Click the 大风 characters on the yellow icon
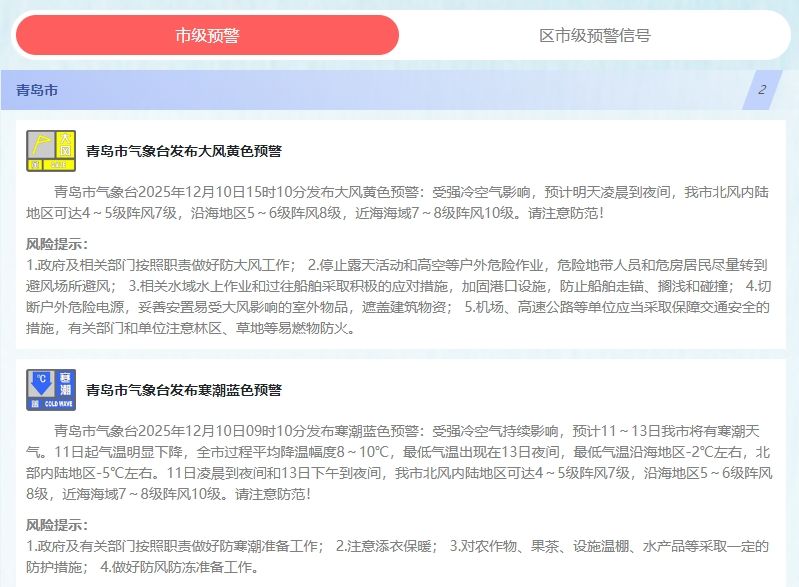This screenshot has height=587, width=799. pos(65,145)
